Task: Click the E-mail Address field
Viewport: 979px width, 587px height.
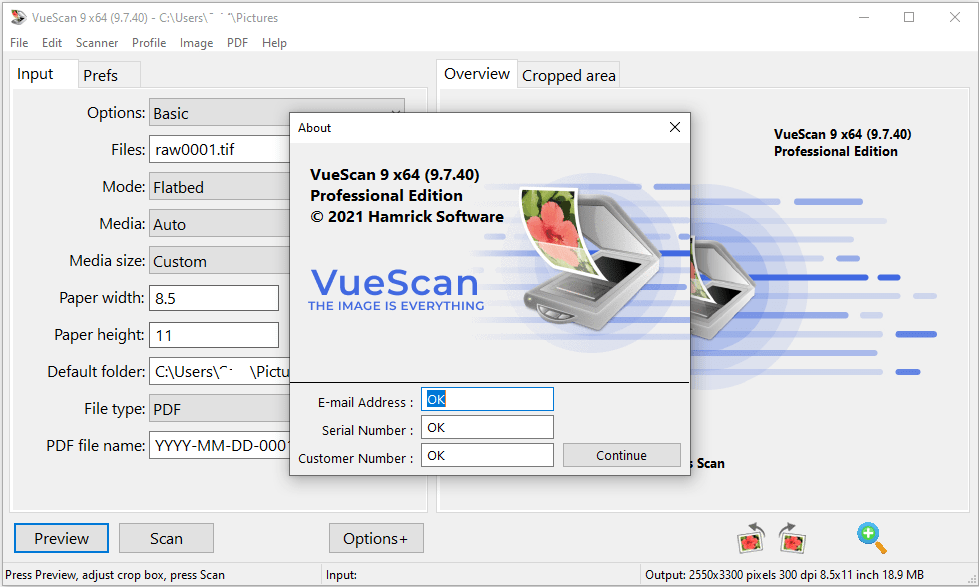Action: click(x=487, y=399)
